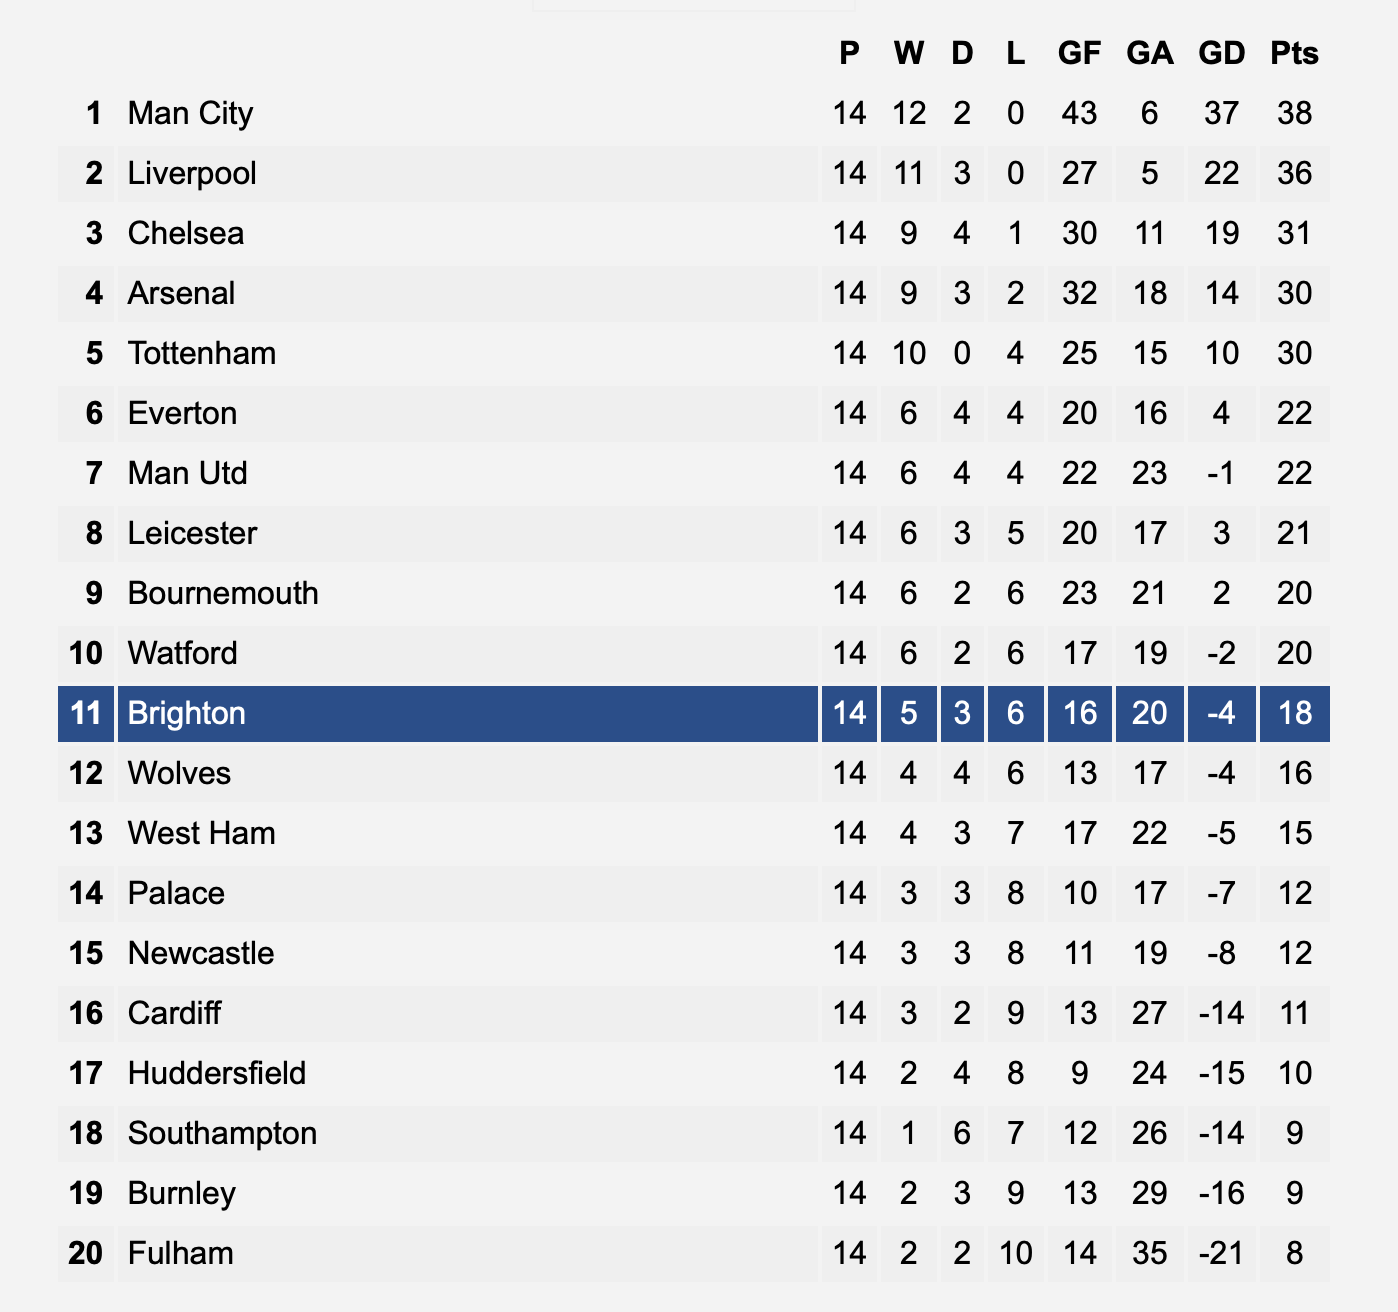This screenshot has width=1398, height=1312.
Task: Select the highlighted Brighton row
Action: pyautogui.click(x=694, y=713)
